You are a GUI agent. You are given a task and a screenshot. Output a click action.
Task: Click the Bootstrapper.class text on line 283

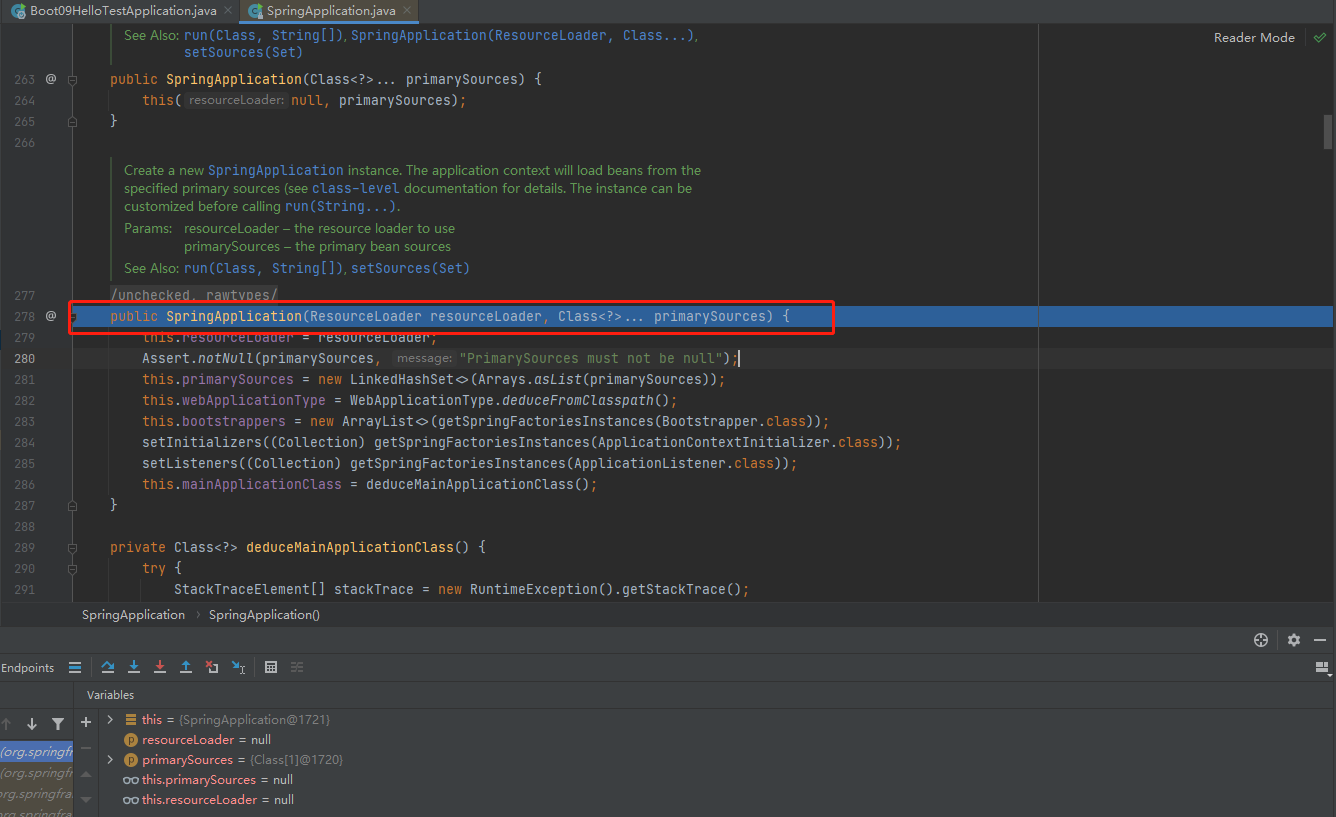point(735,421)
